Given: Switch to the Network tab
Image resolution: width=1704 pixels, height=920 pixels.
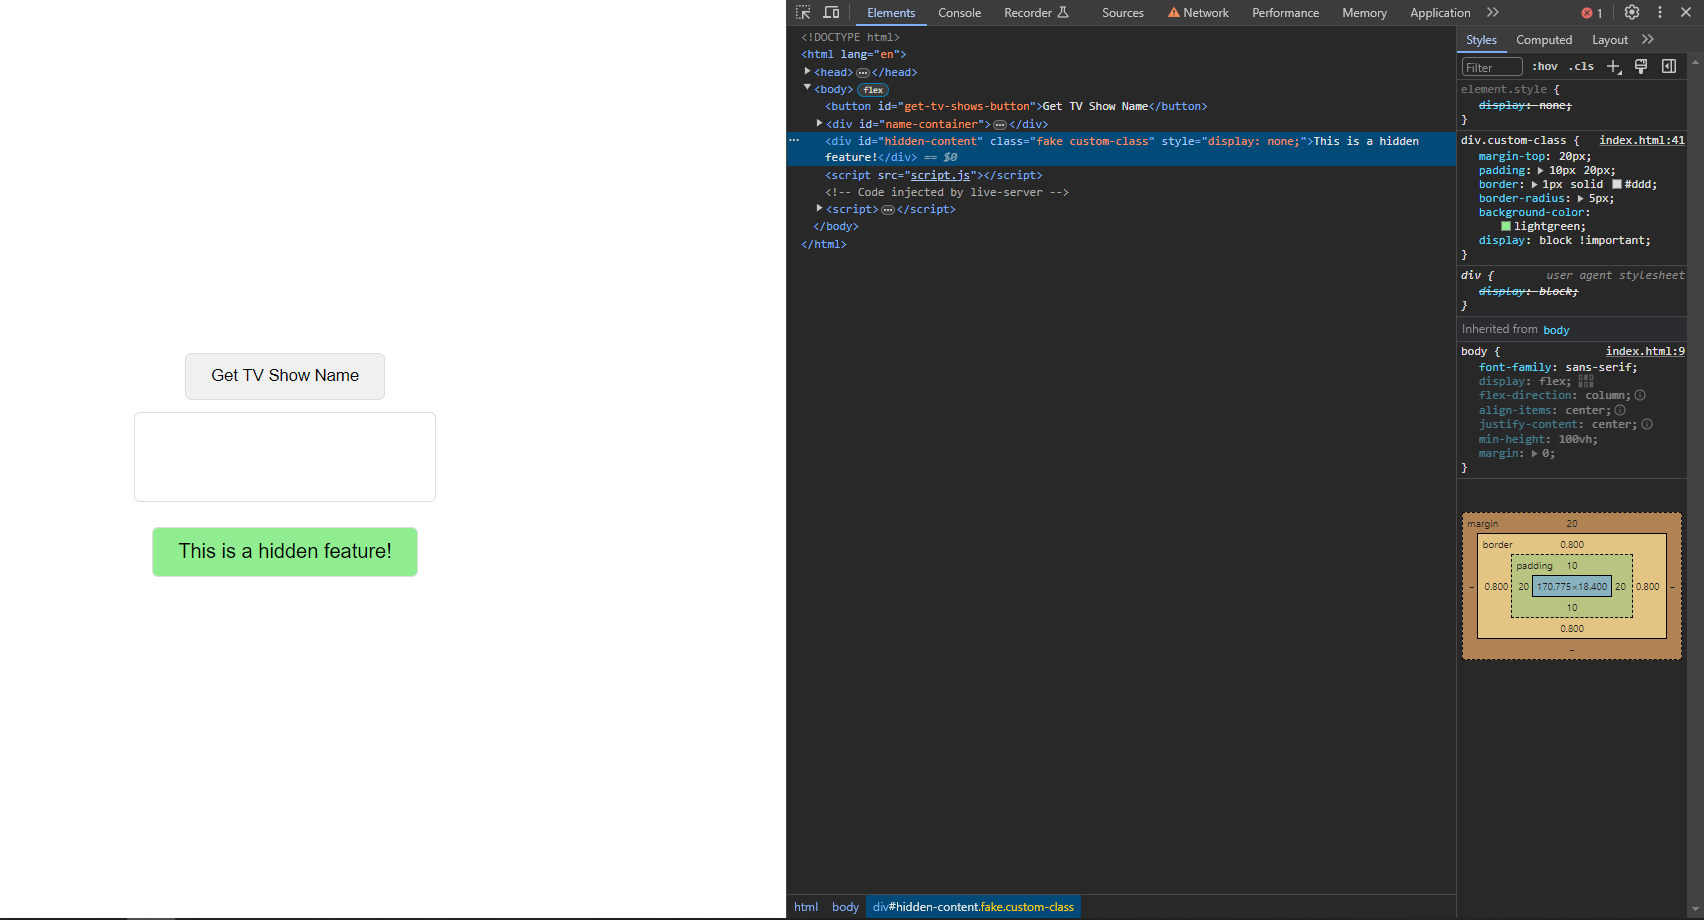Looking at the screenshot, I should [x=1198, y=13].
